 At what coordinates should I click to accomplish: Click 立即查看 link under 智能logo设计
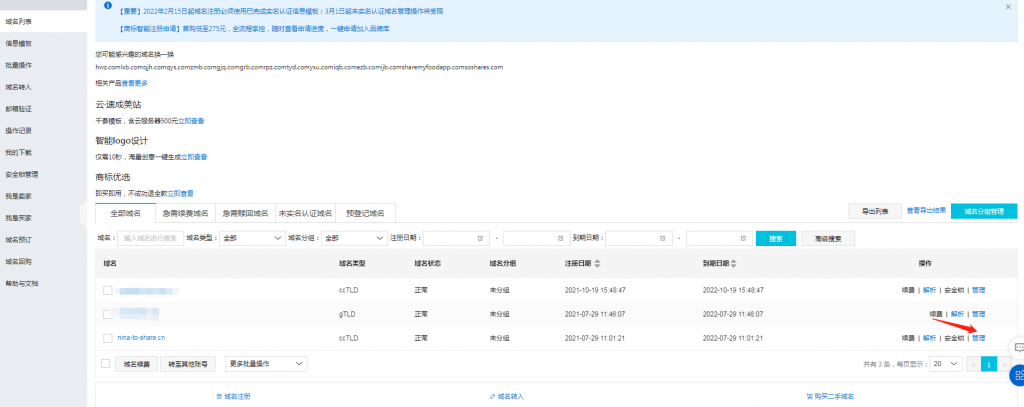tap(194, 157)
